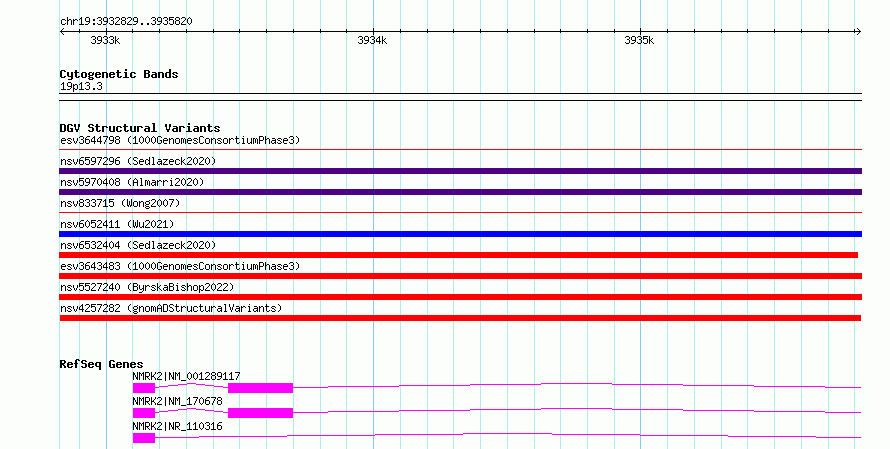The image size is (890, 449).
Task: Click the purple bar under nsv5970408
Action: click(x=460, y=192)
